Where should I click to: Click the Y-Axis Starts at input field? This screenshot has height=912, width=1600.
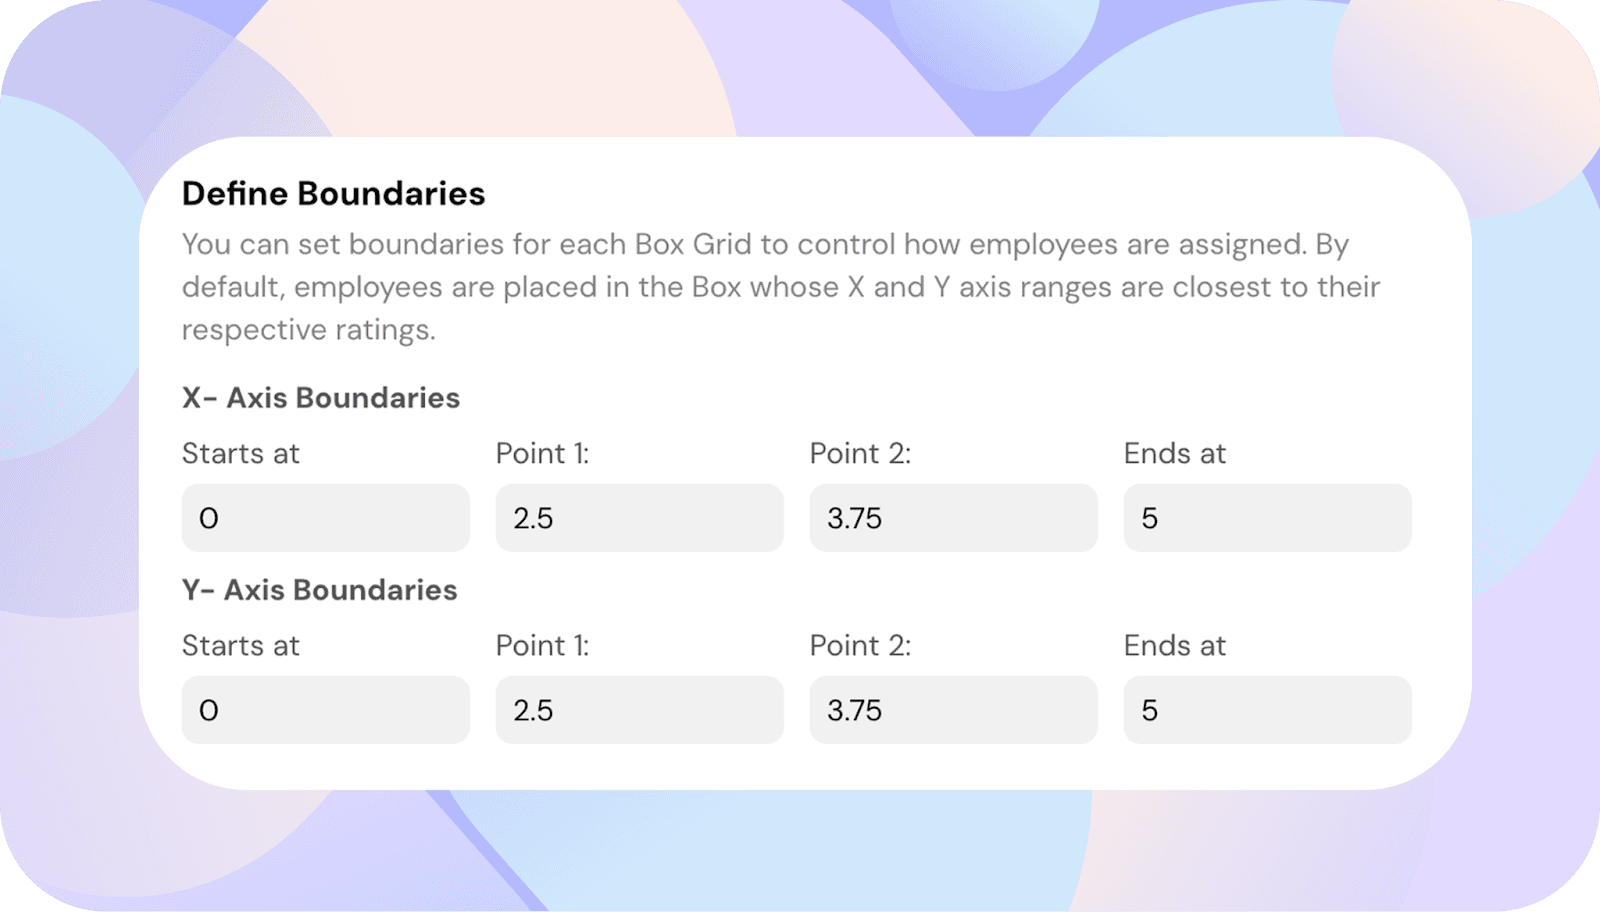325,710
